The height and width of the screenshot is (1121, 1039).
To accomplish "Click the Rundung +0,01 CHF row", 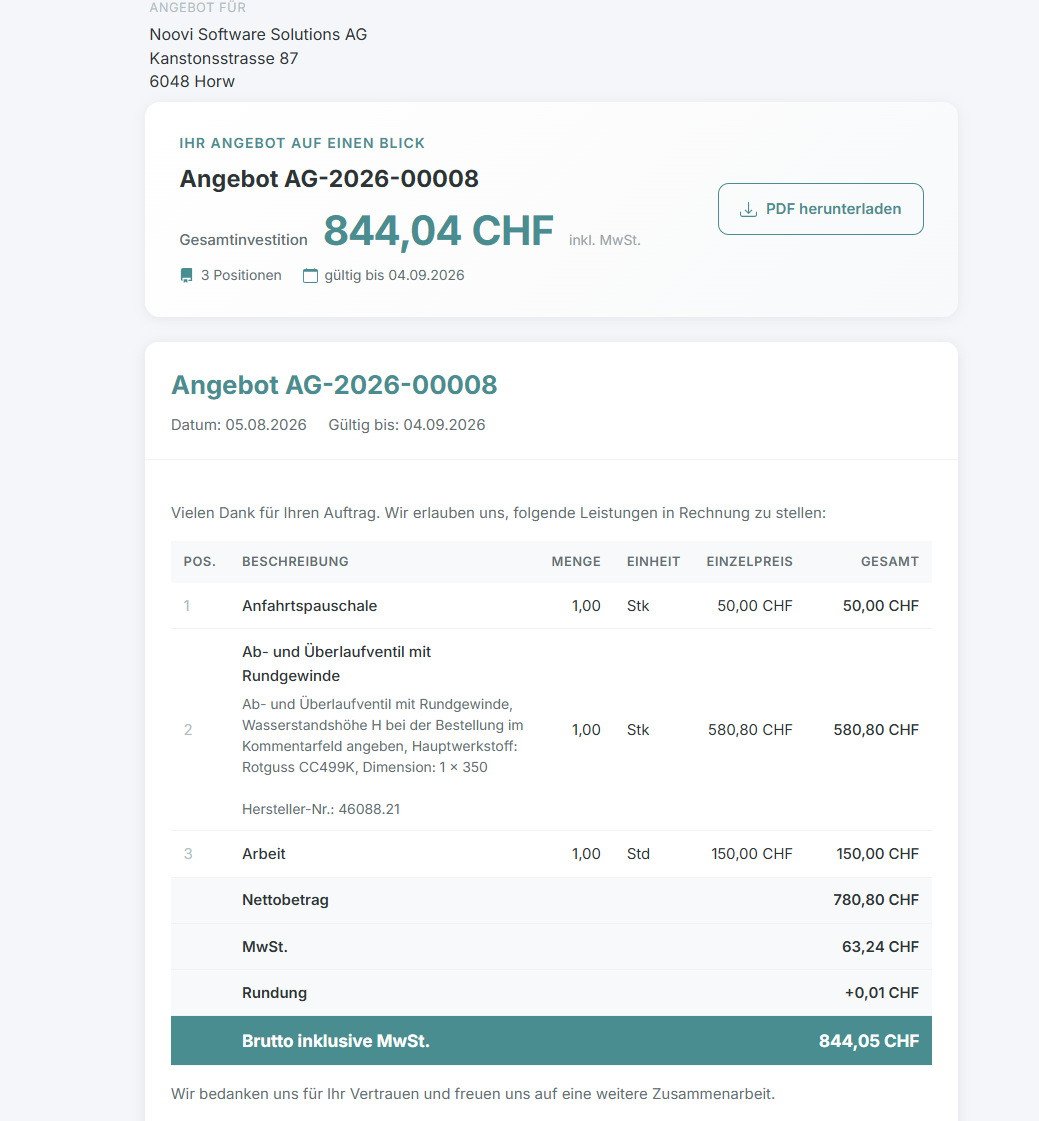I will click(x=551, y=993).
